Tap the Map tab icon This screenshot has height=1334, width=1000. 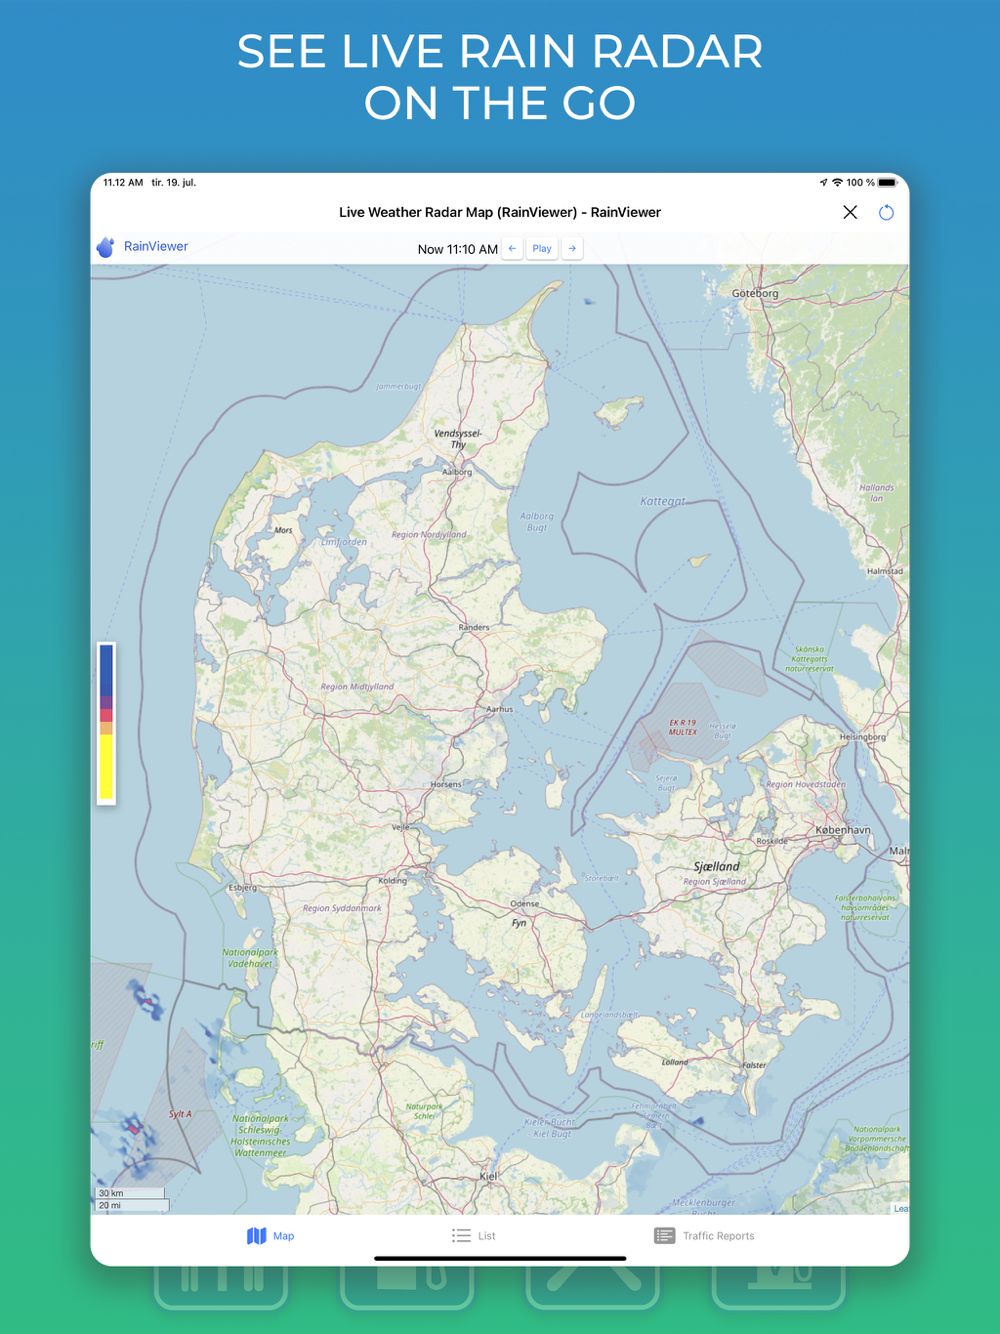(257, 1236)
